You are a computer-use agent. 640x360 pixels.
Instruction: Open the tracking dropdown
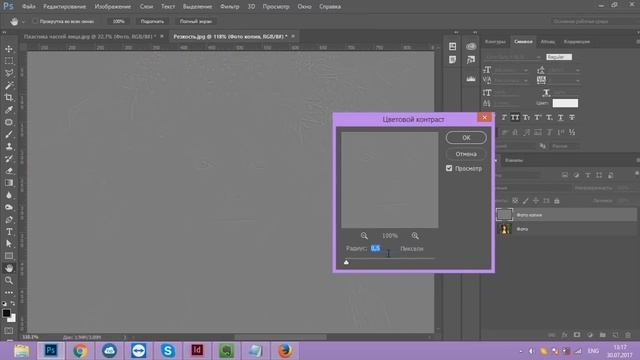tap(578, 80)
